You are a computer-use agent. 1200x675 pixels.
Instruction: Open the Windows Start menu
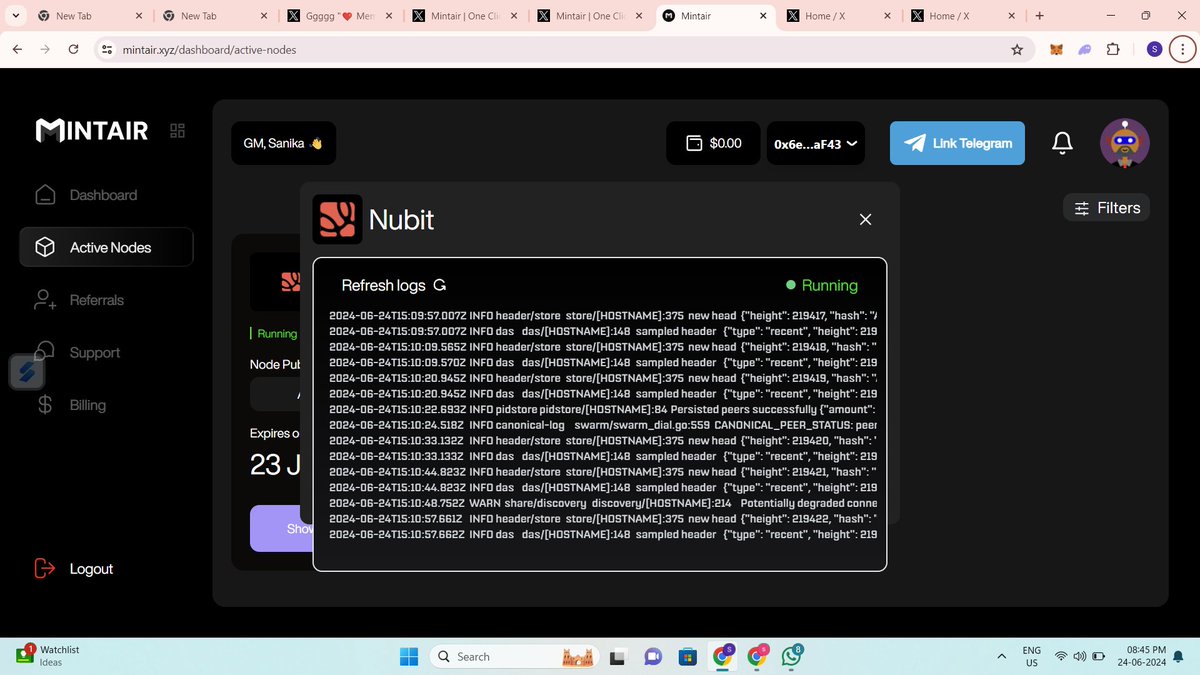pos(409,656)
